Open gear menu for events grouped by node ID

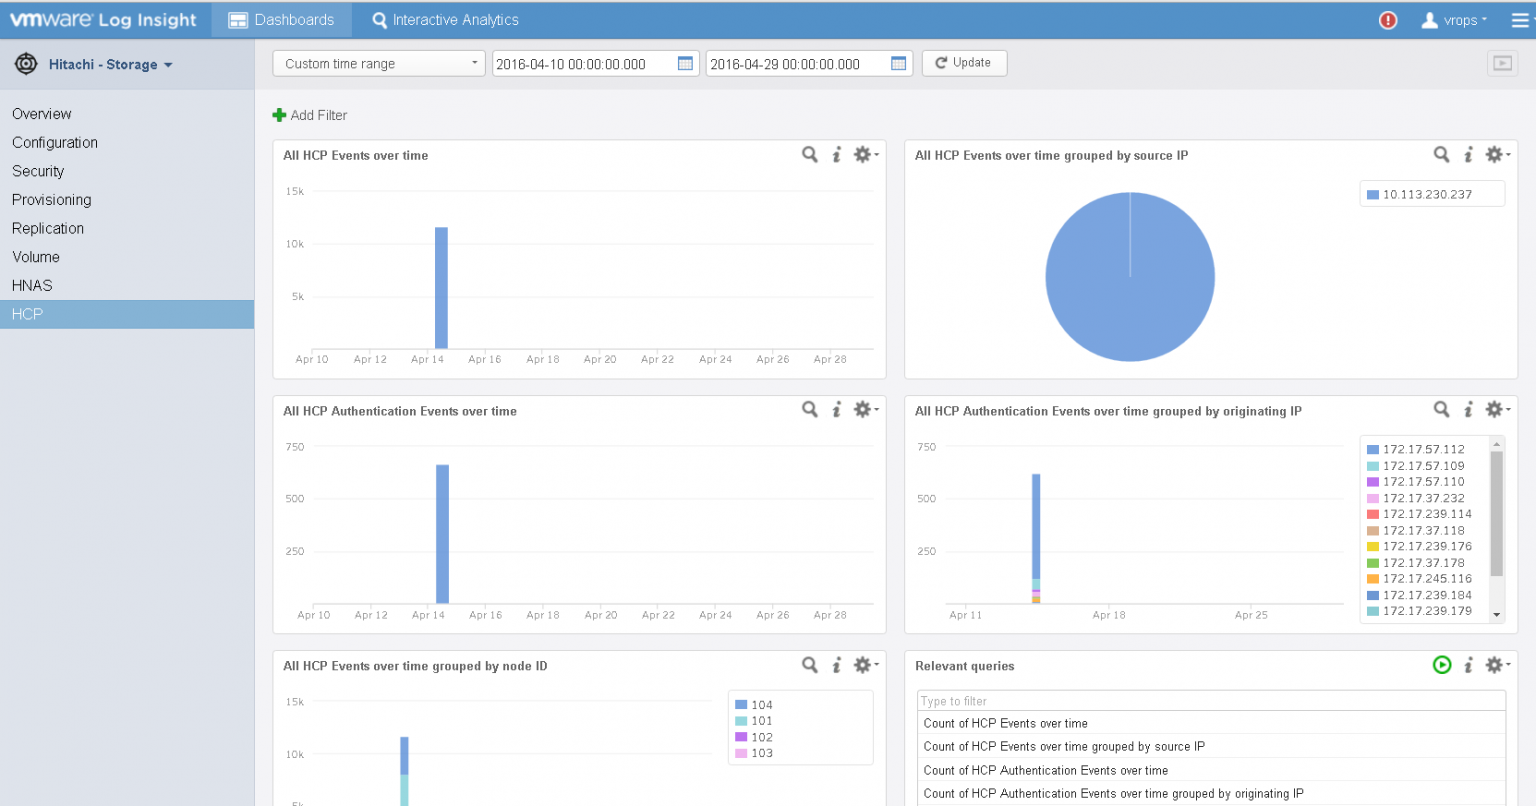point(864,664)
